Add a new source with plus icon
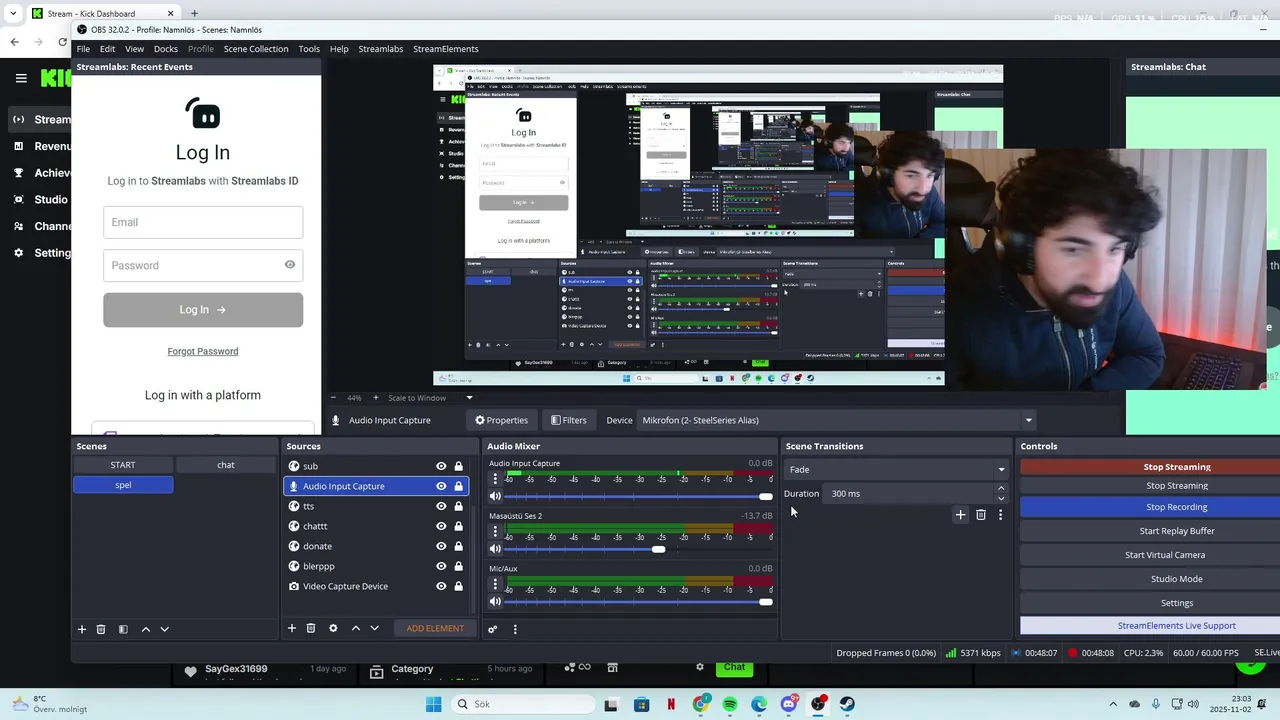This screenshot has width=1280, height=720. [x=292, y=628]
